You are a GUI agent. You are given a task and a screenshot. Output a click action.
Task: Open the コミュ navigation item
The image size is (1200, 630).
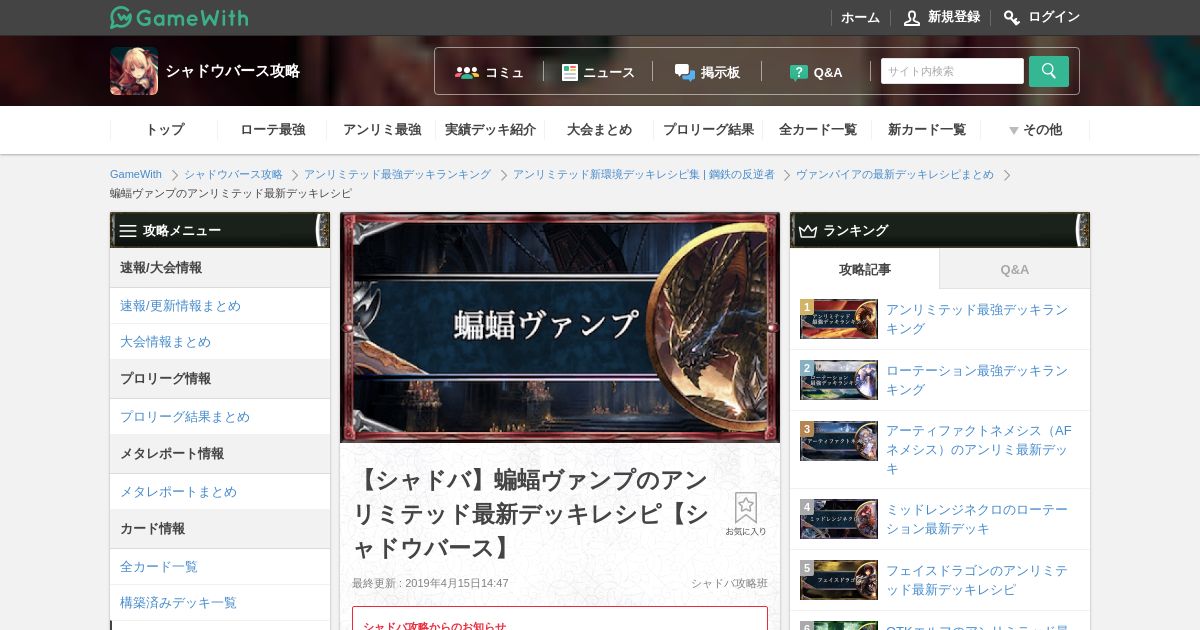(x=489, y=72)
